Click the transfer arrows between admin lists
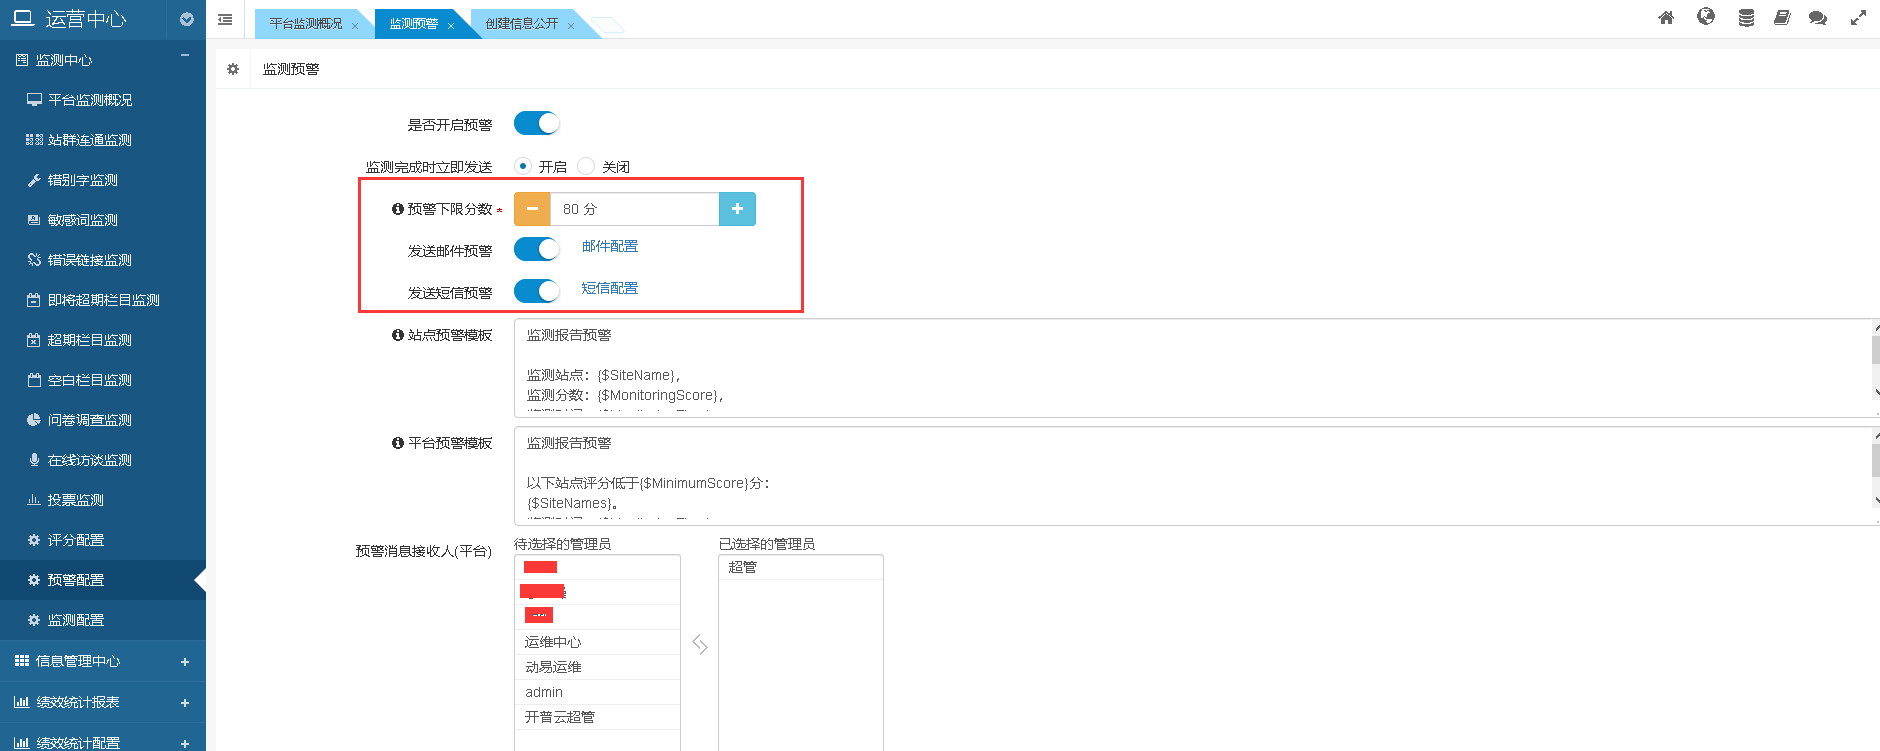This screenshot has height=751, width=1880. pyautogui.click(x=700, y=645)
